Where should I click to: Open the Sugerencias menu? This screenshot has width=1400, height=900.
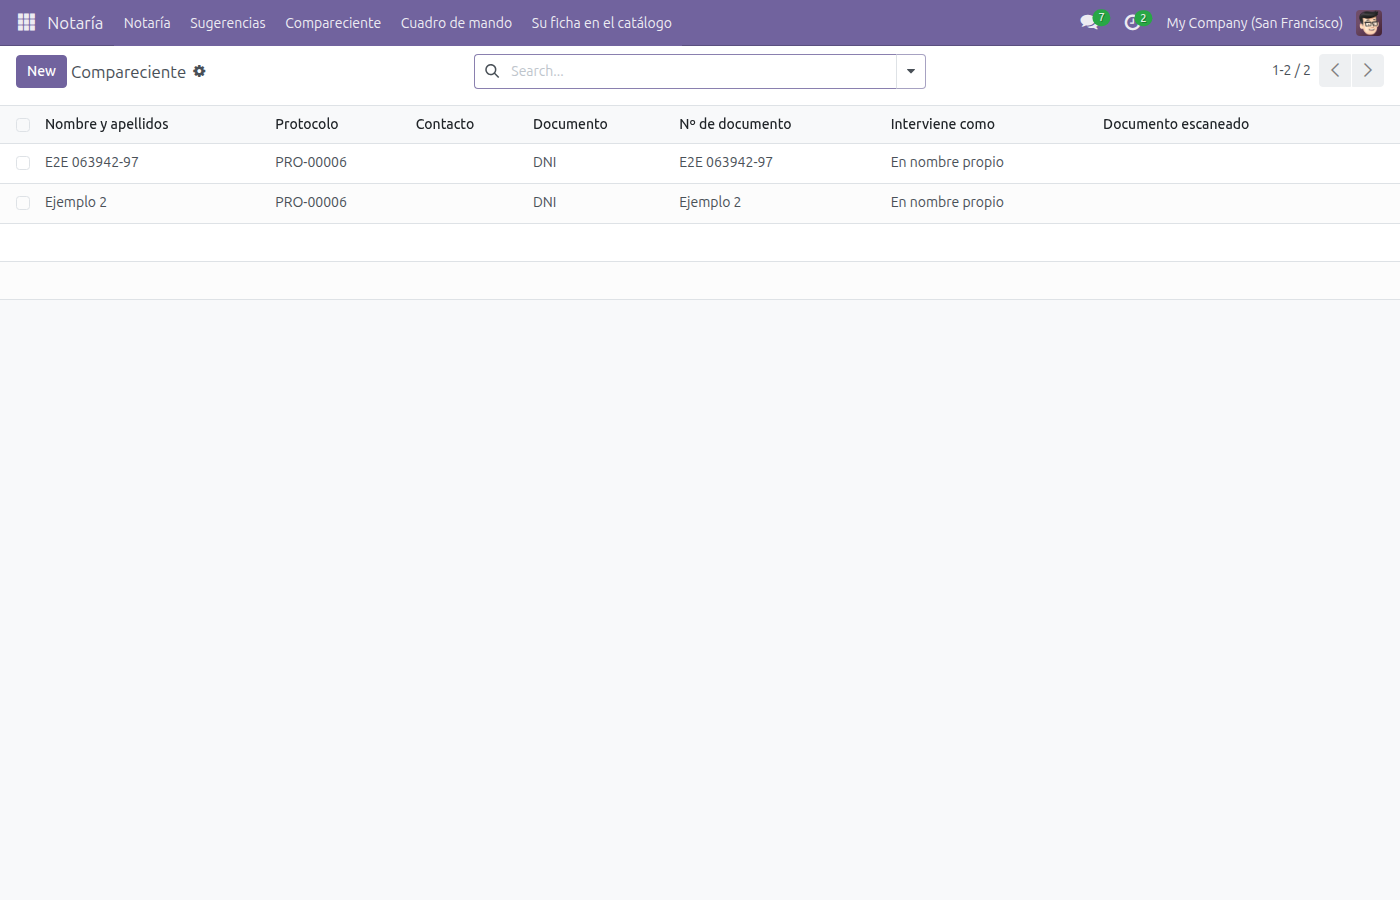coord(228,22)
